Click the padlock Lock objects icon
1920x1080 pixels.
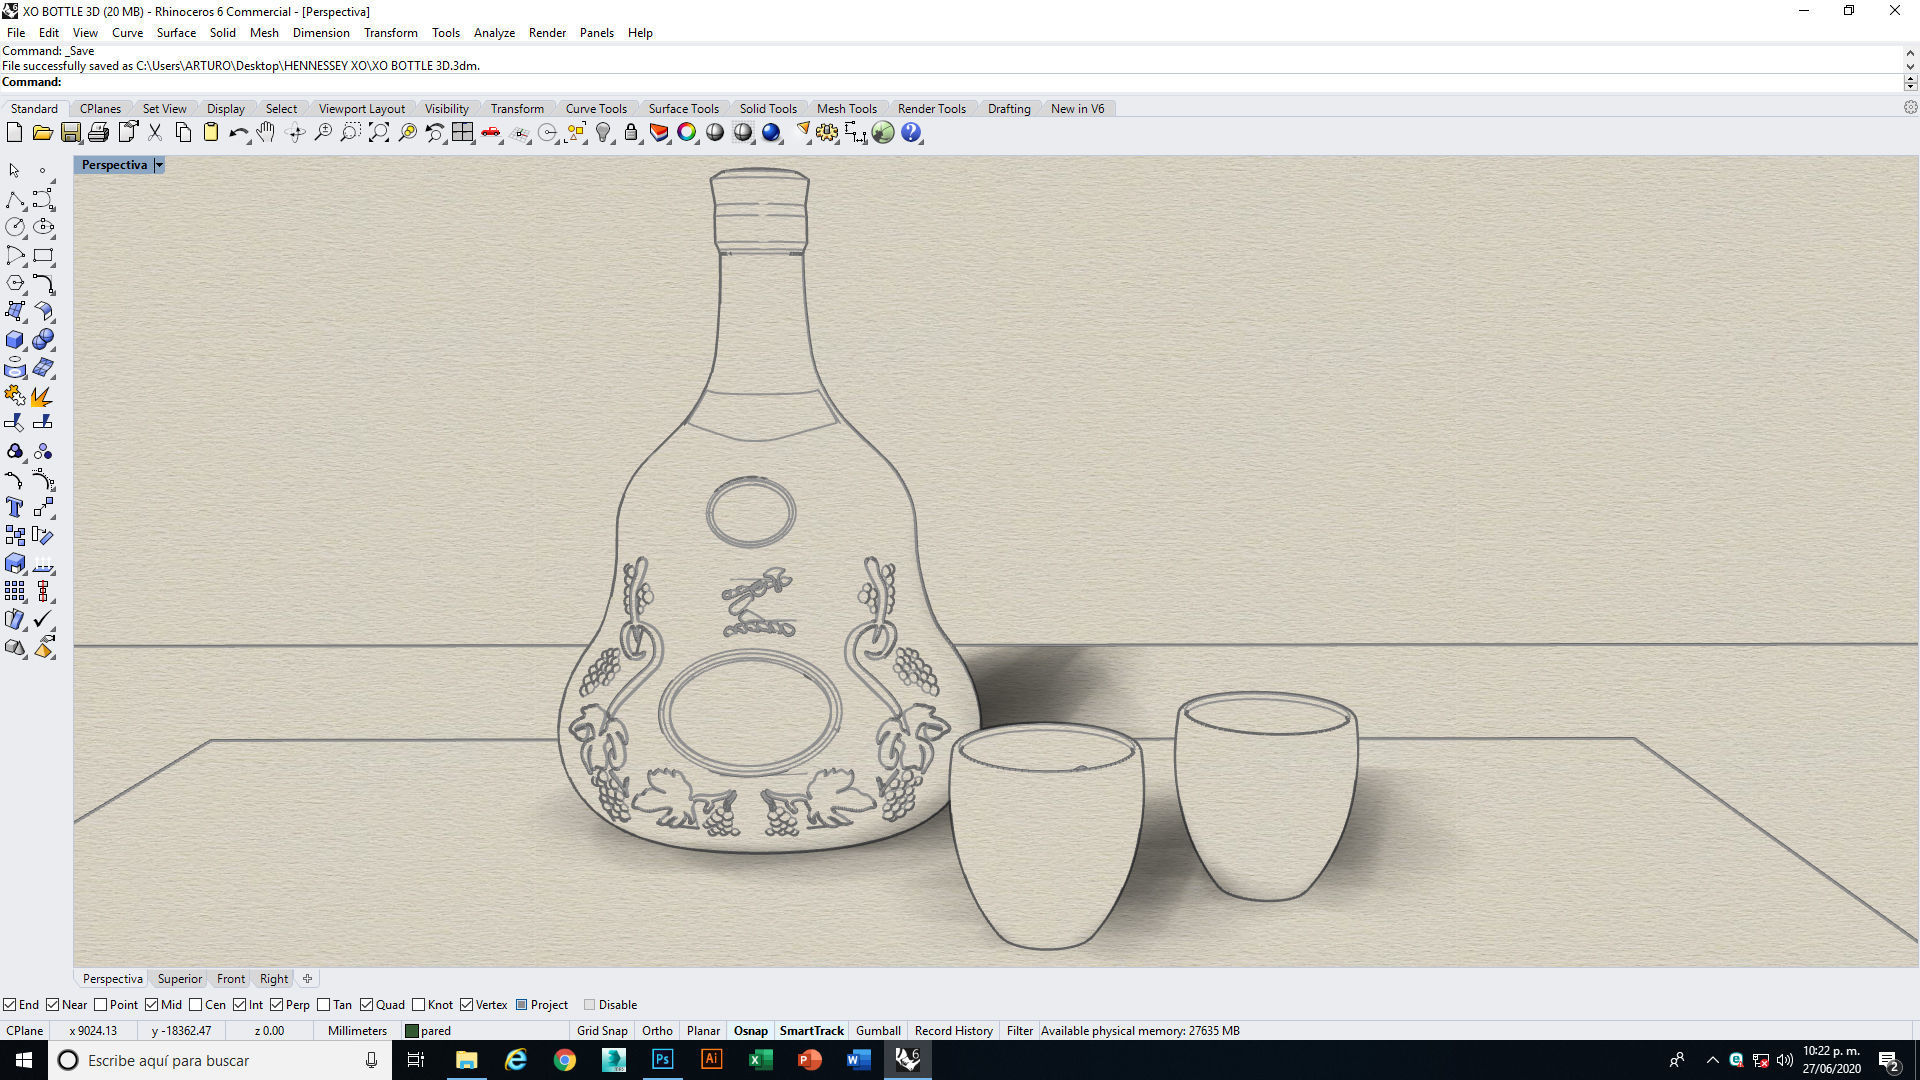pos(631,132)
